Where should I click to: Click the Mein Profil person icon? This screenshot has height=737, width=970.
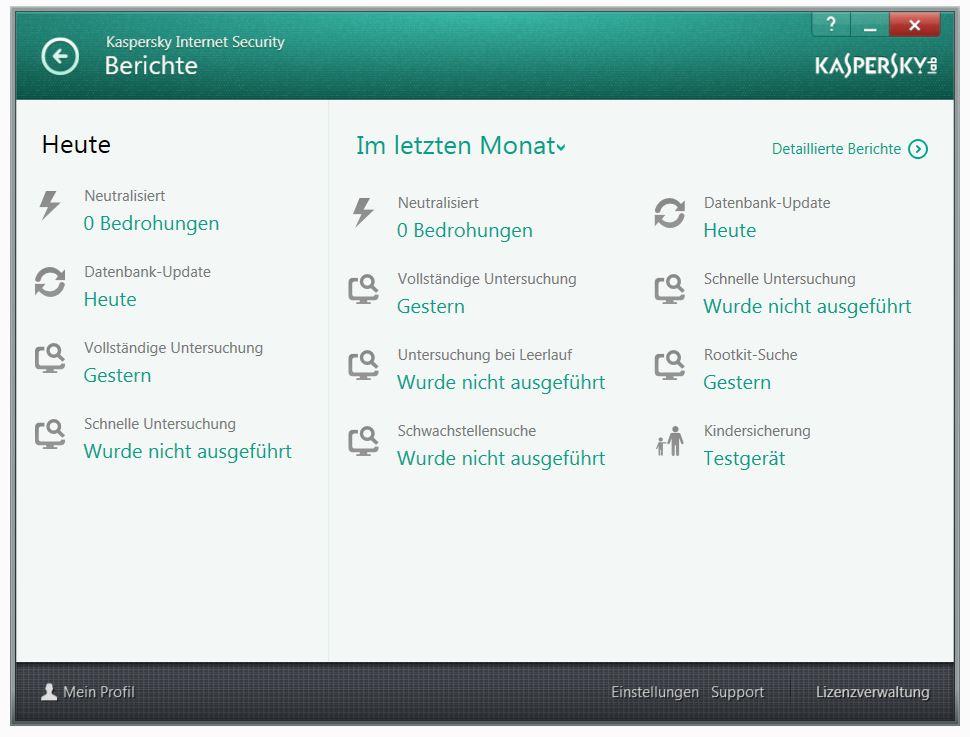pyautogui.click(x=49, y=692)
